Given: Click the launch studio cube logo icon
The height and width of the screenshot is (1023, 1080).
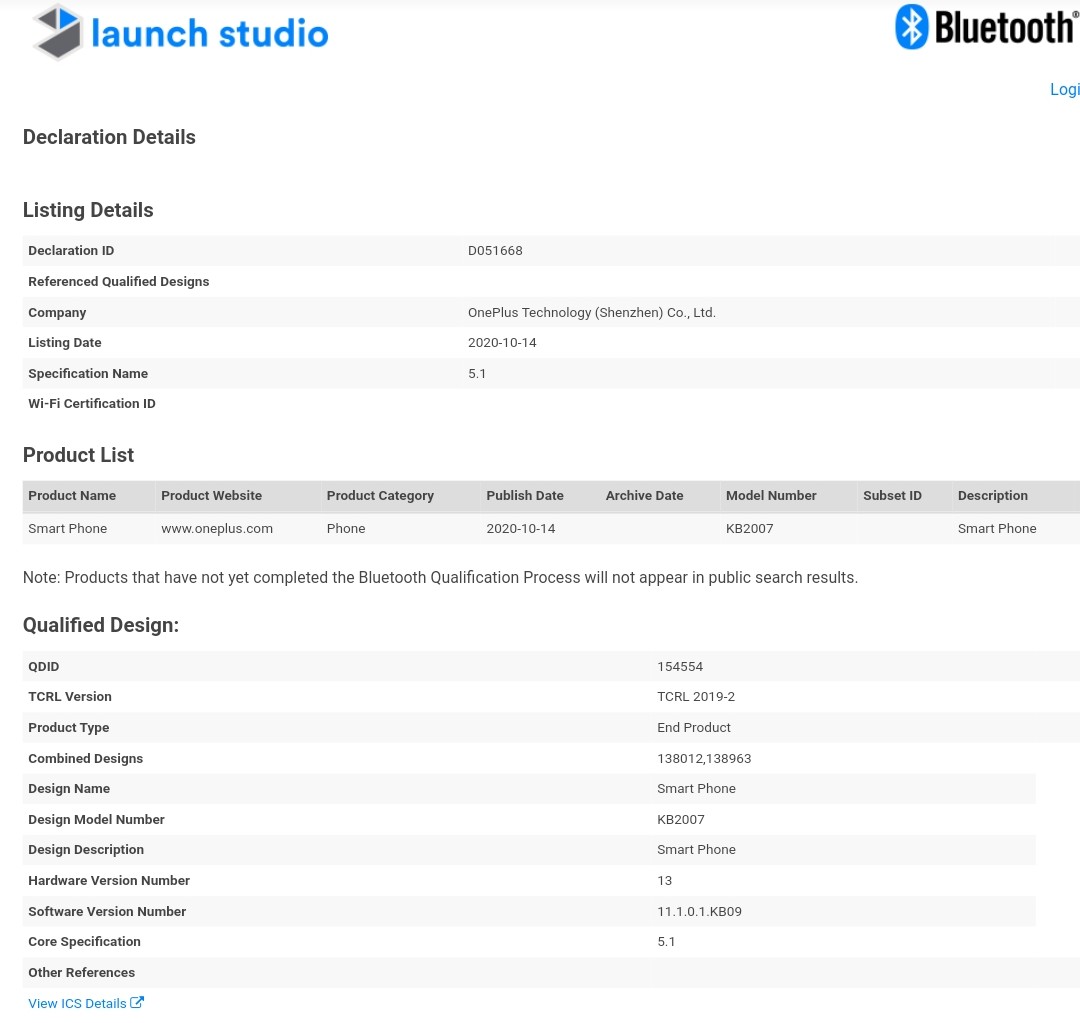Looking at the screenshot, I should click(58, 32).
